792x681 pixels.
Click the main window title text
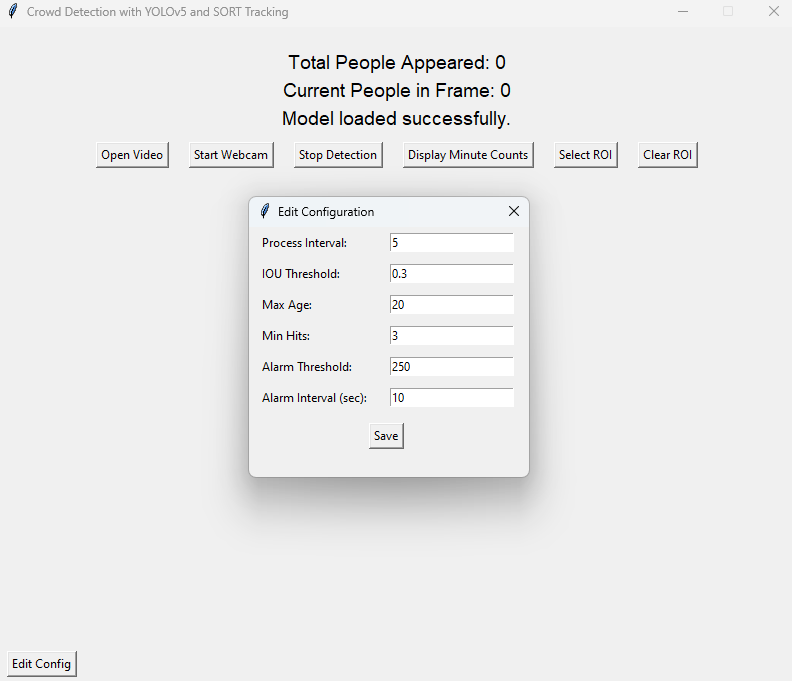[158, 12]
